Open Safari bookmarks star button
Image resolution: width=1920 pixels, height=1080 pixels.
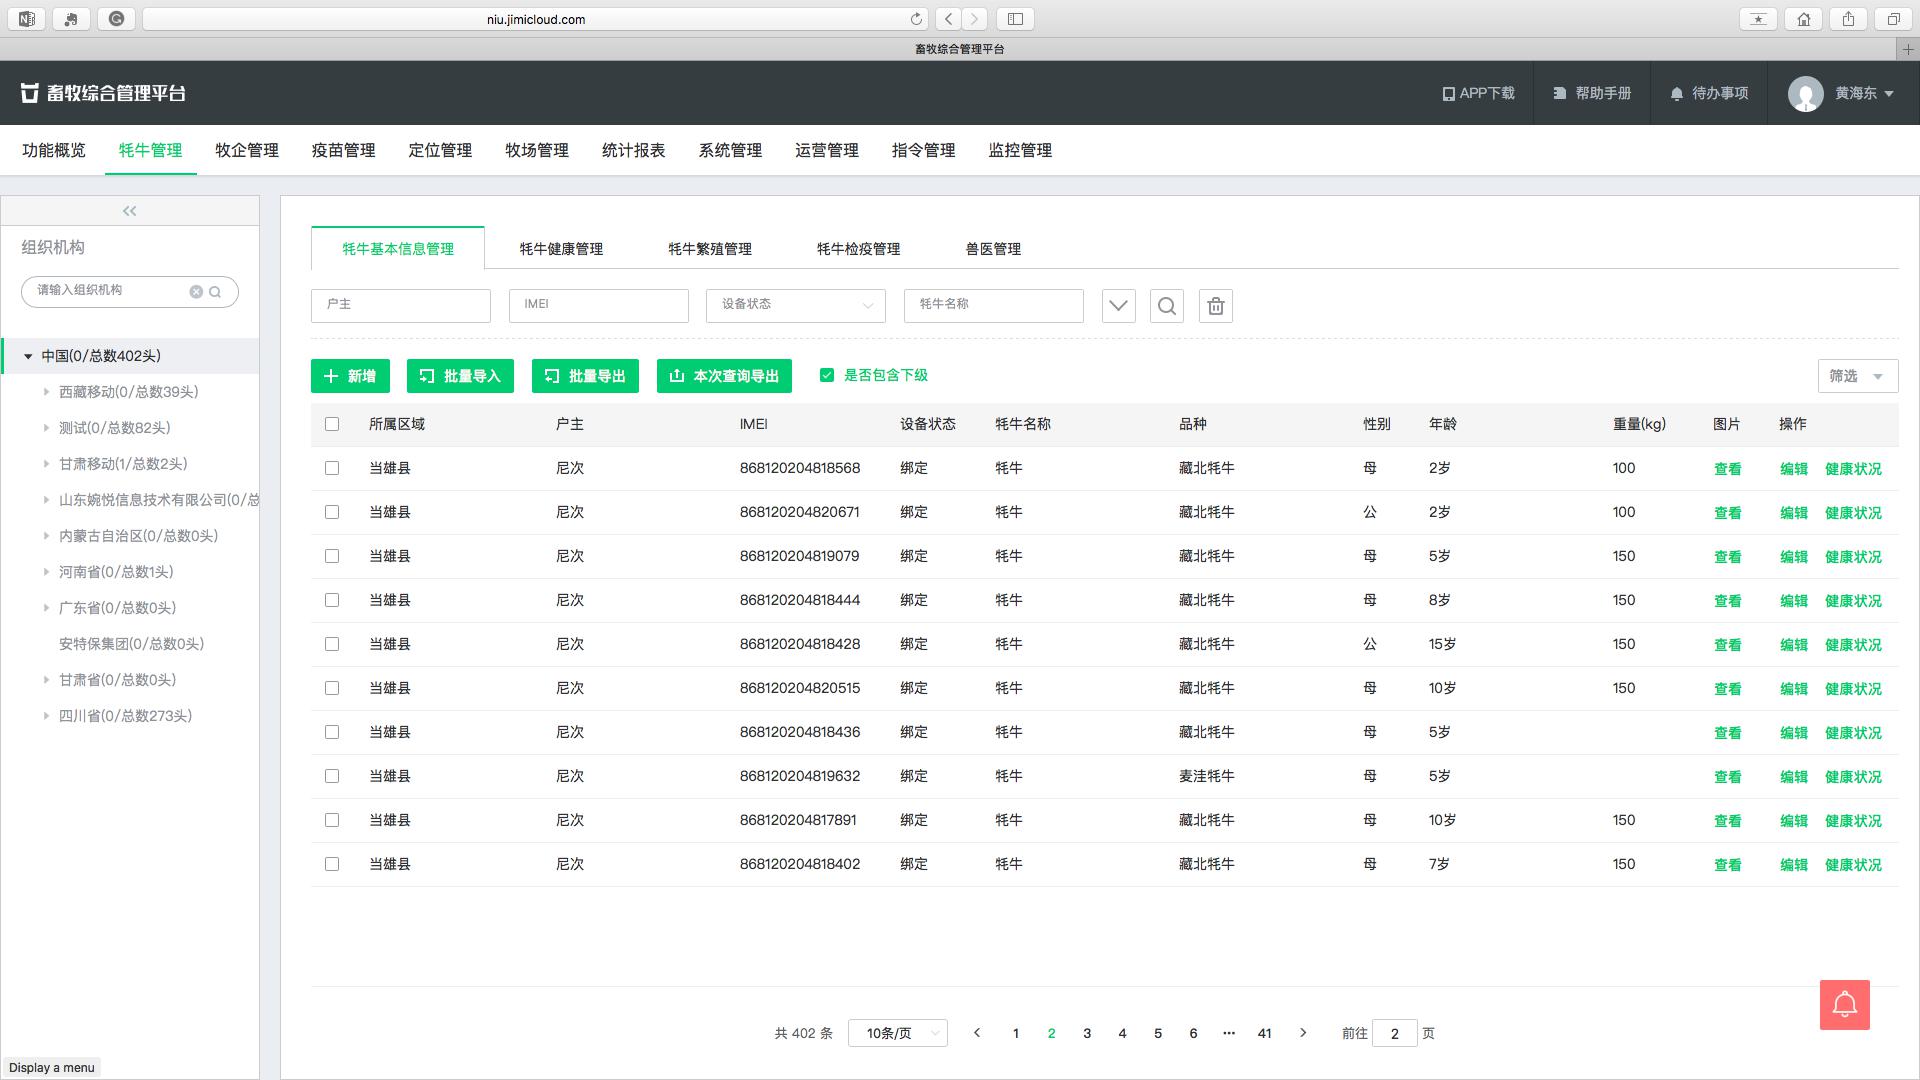1759,19
